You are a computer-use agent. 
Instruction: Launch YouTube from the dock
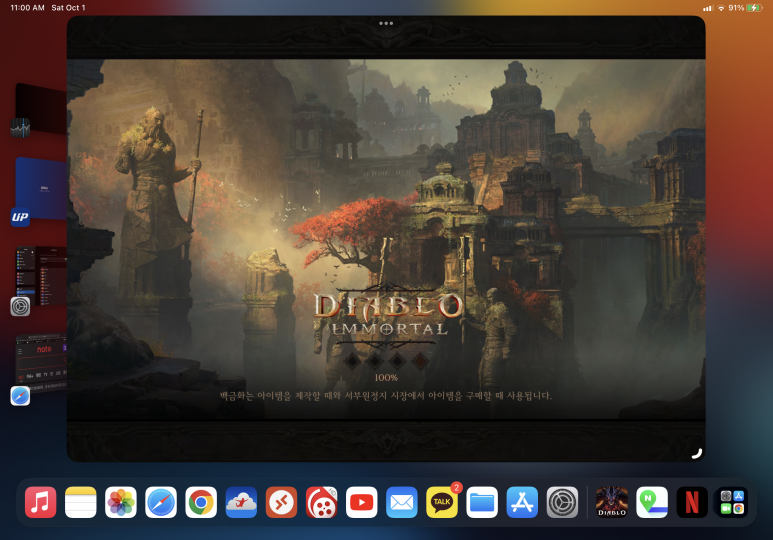point(361,502)
